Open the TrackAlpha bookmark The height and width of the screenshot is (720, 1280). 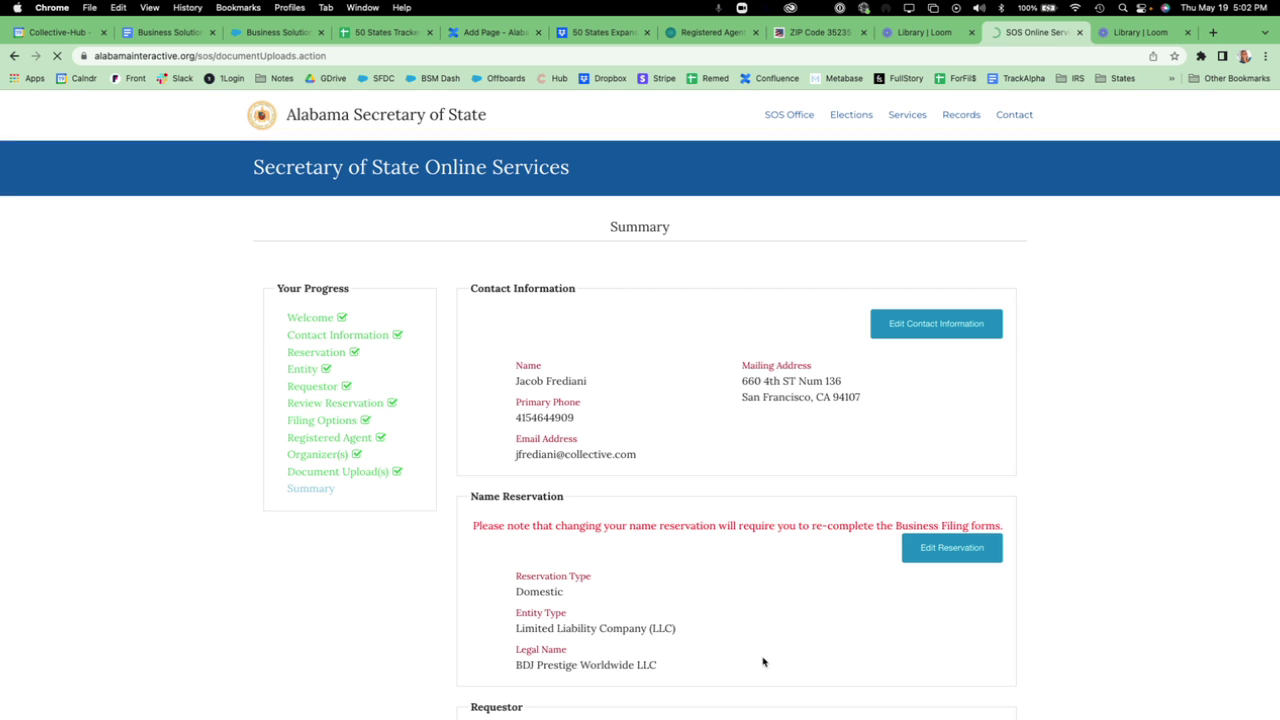click(1016, 78)
